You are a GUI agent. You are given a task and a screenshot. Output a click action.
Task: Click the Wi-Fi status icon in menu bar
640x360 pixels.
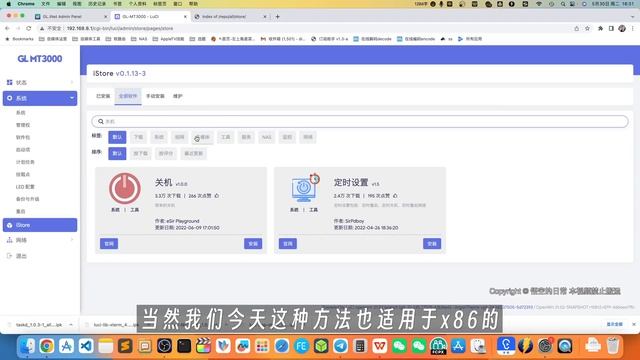pyautogui.click(x=539, y=4)
